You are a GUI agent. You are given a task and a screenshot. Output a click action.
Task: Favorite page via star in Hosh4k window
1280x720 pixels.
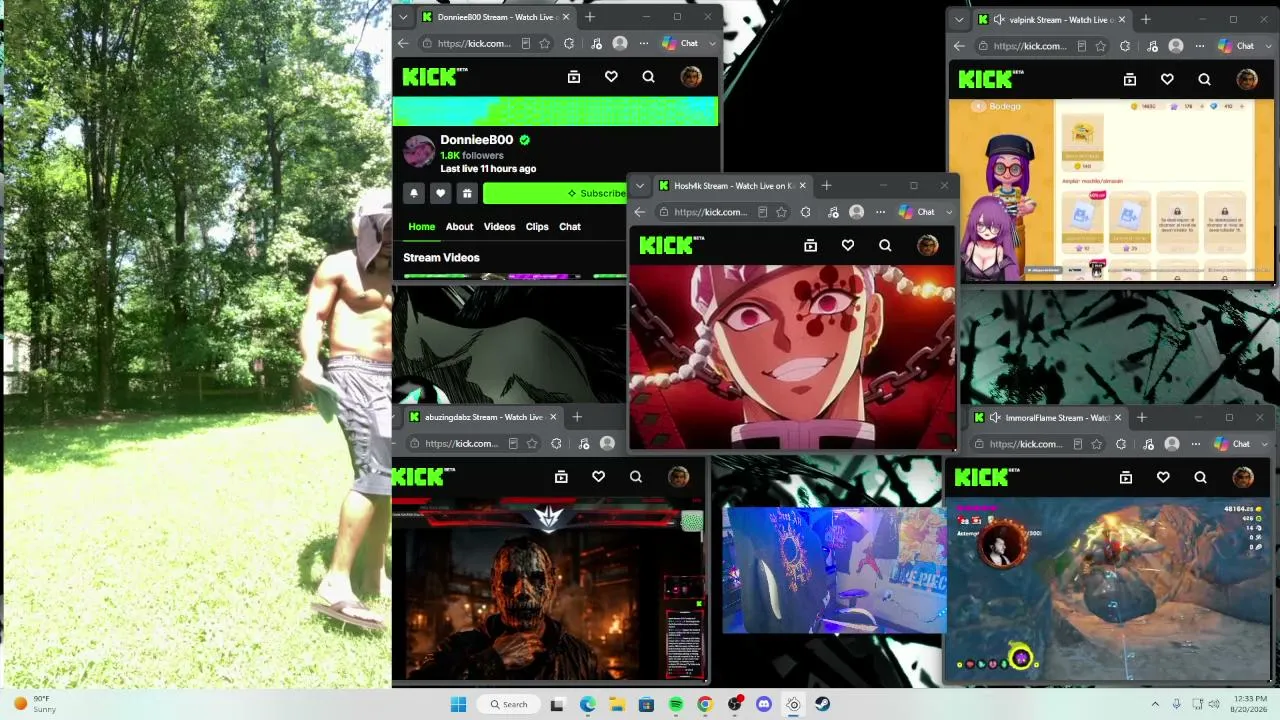pos(781,212)
